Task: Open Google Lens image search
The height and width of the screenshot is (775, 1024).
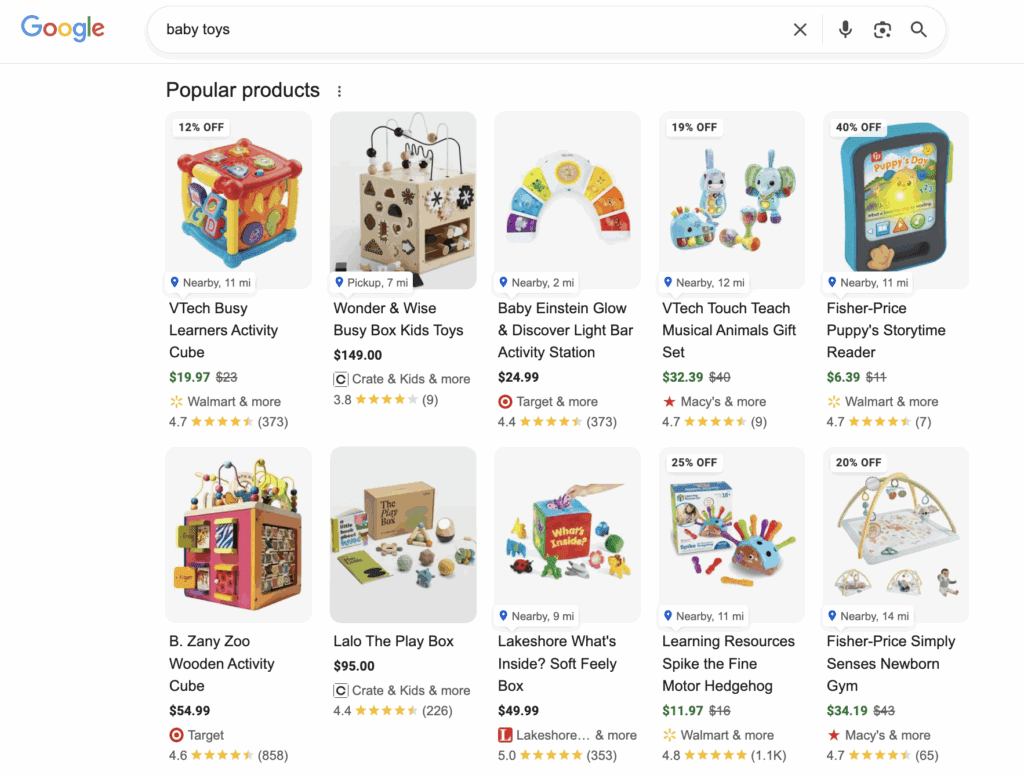Action: tap(882, 29)
